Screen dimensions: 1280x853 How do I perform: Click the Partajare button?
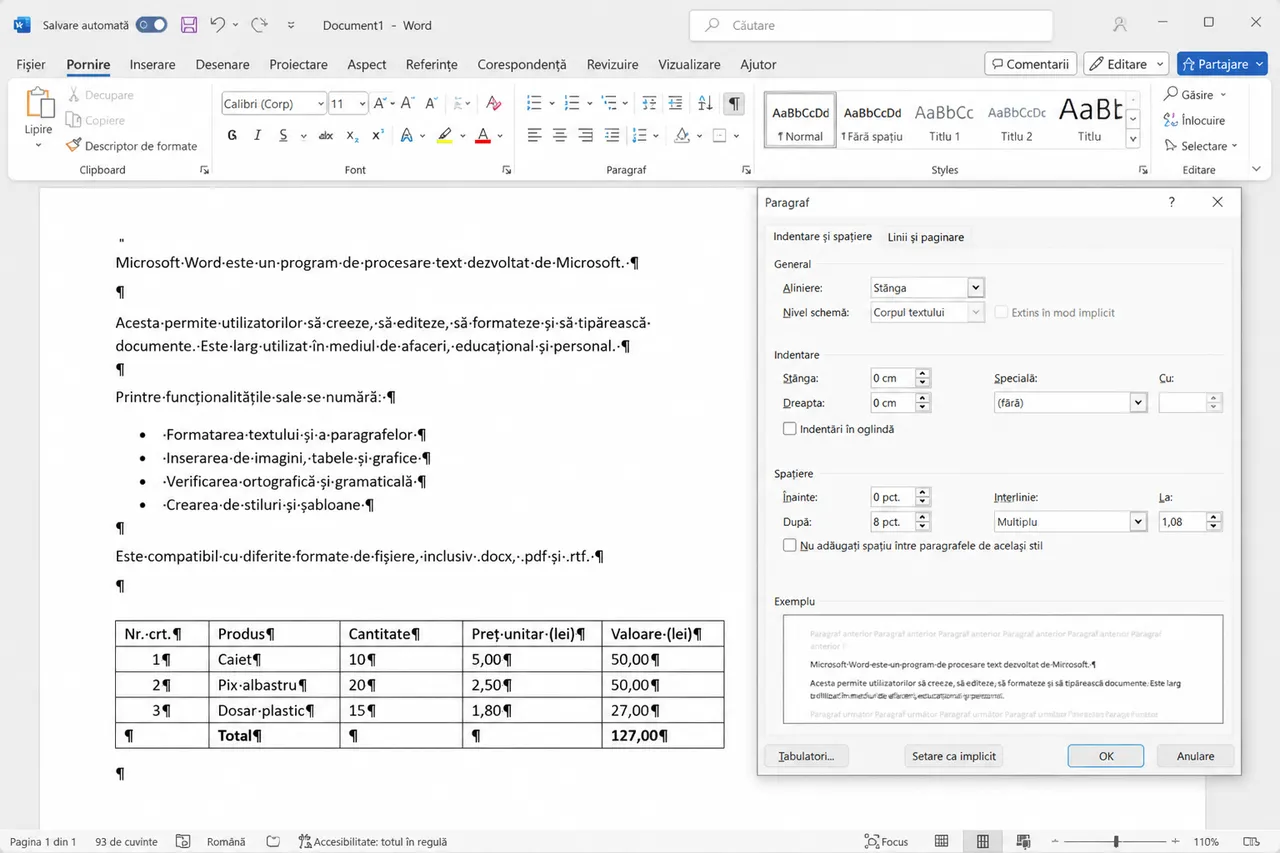click(1222, 64)
